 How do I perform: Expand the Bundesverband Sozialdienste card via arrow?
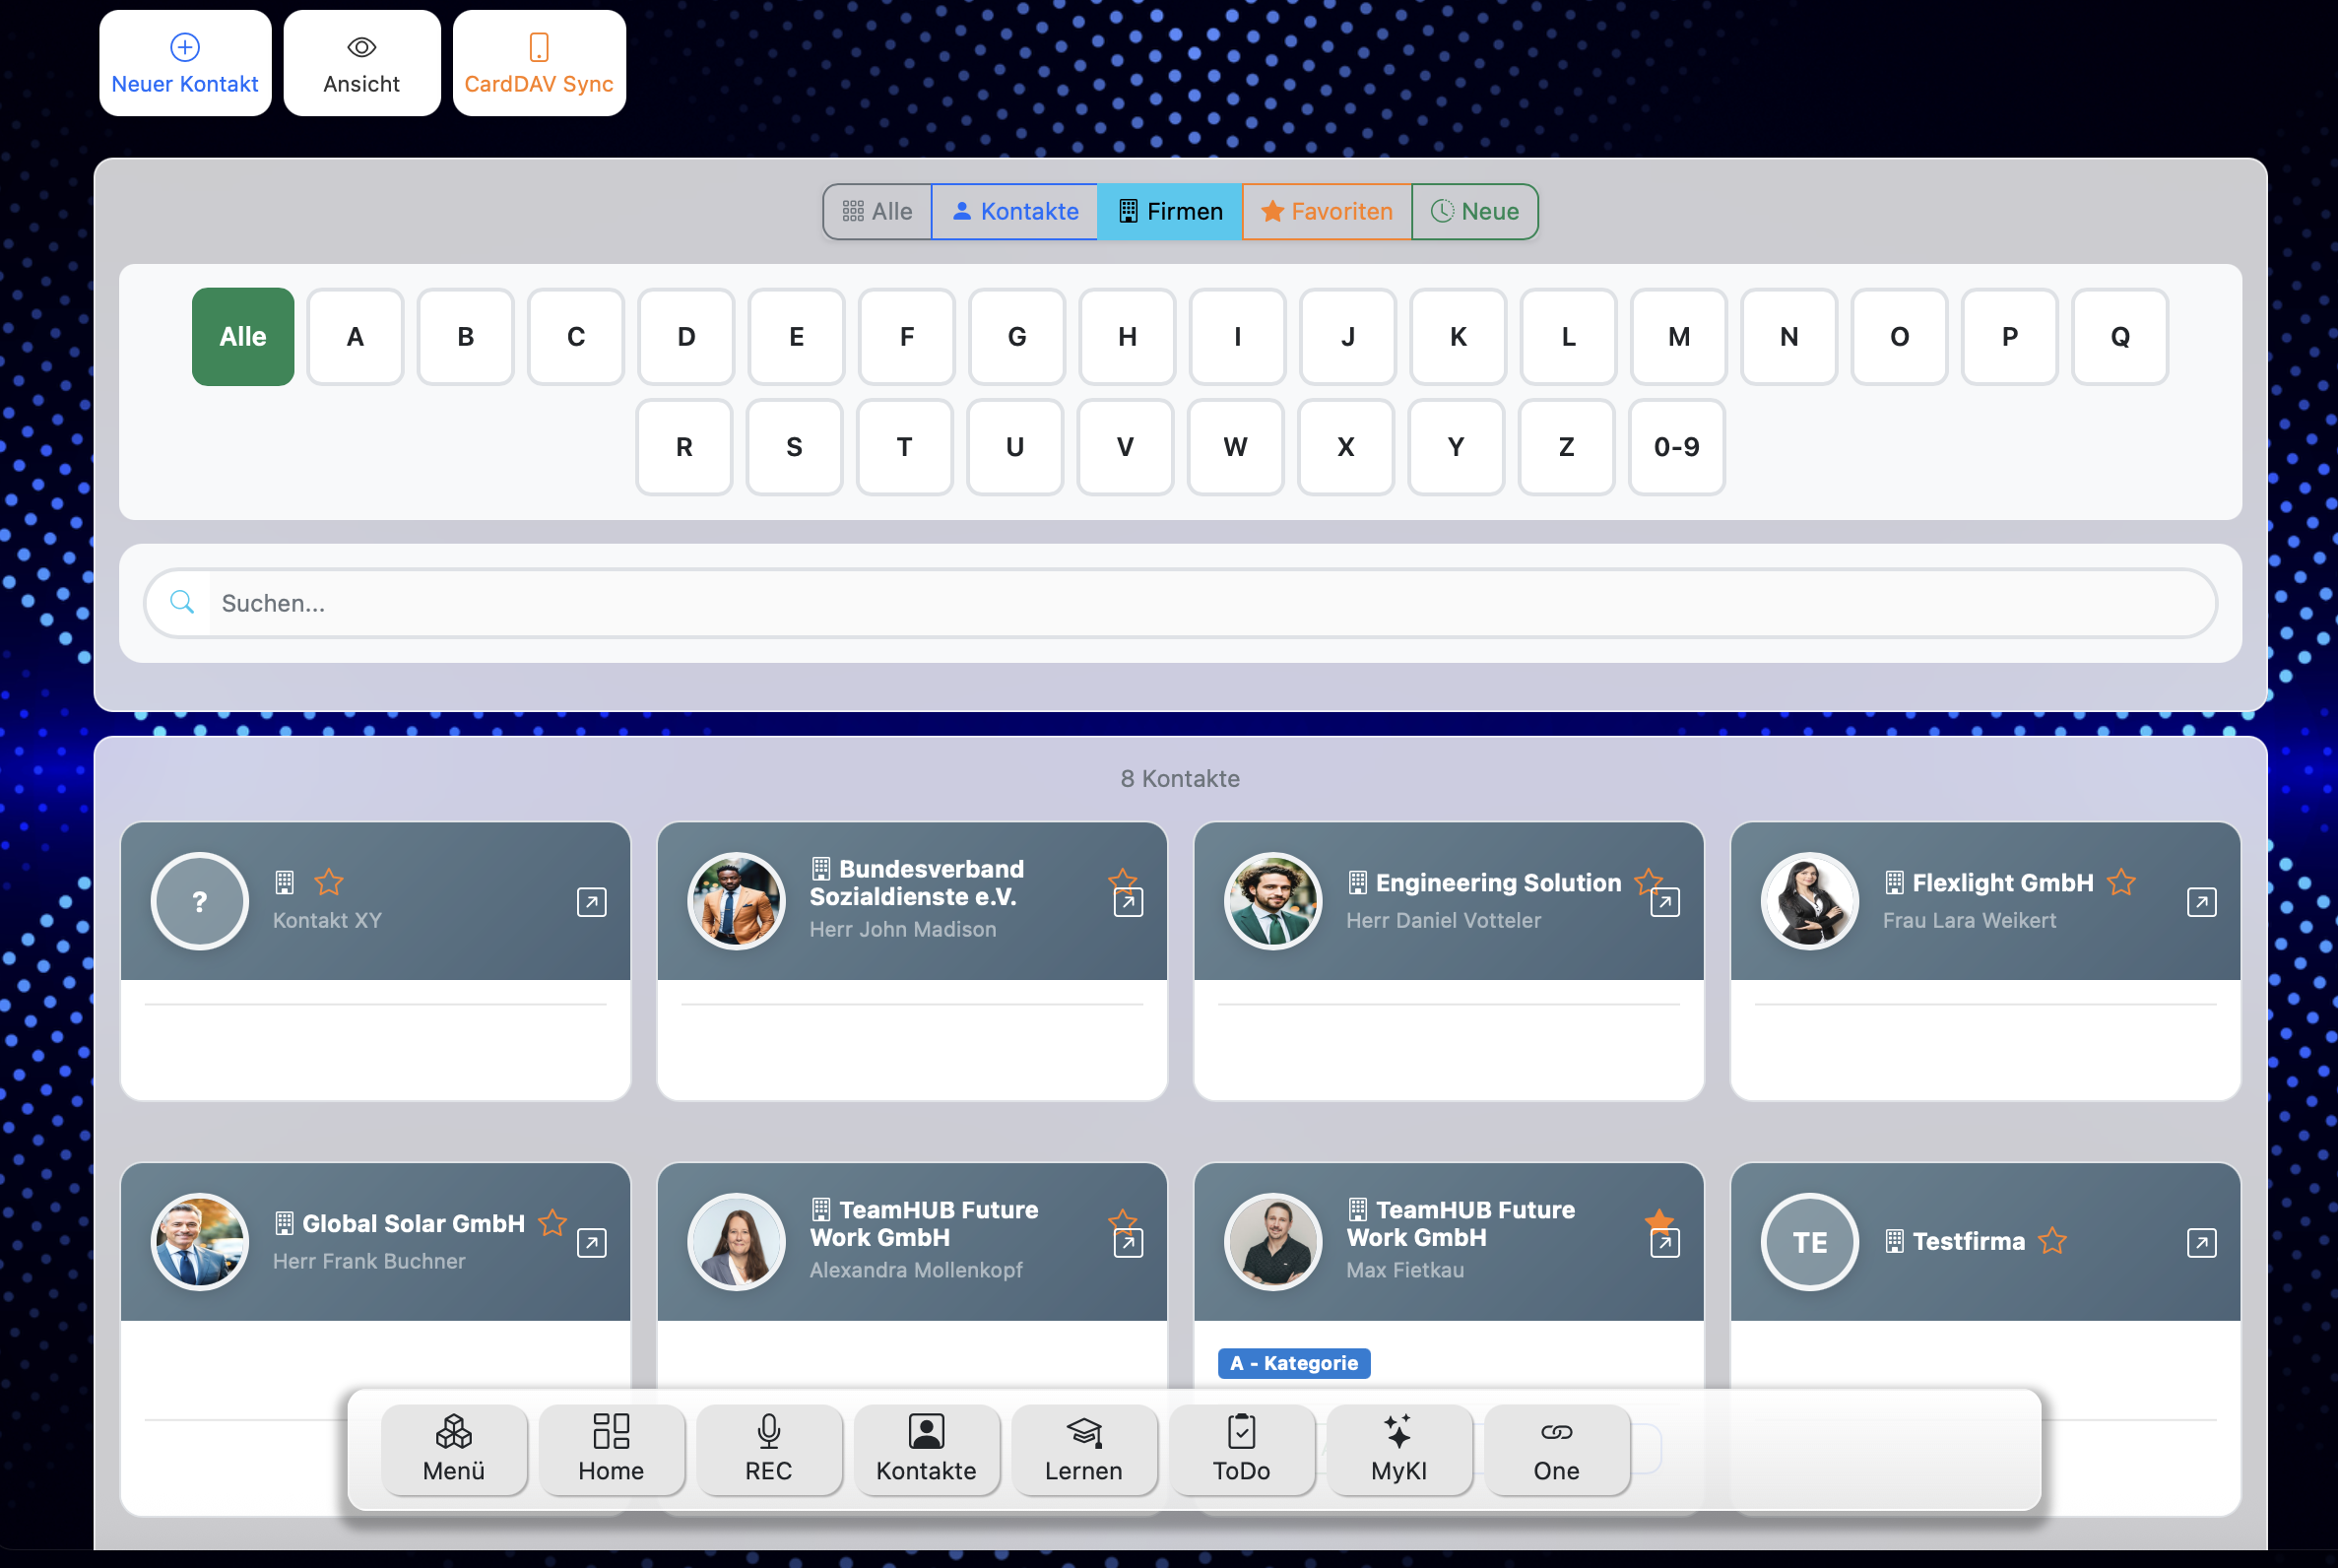[x=1128, y=901]
